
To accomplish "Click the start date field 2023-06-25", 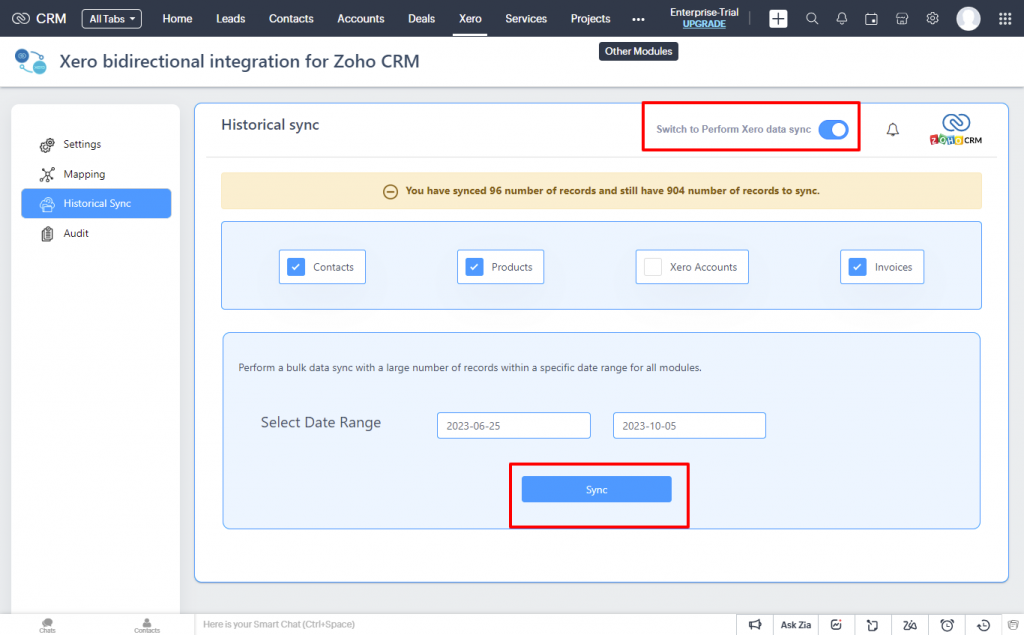I will 514,425.
